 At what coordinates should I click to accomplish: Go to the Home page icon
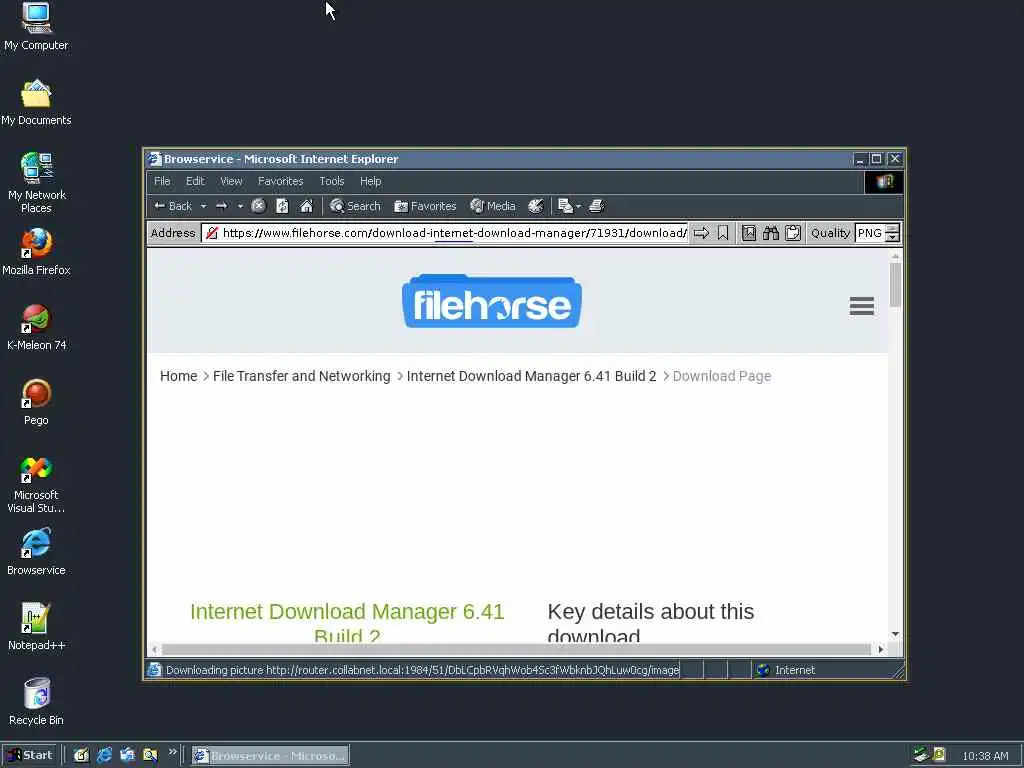pos(306,206)
